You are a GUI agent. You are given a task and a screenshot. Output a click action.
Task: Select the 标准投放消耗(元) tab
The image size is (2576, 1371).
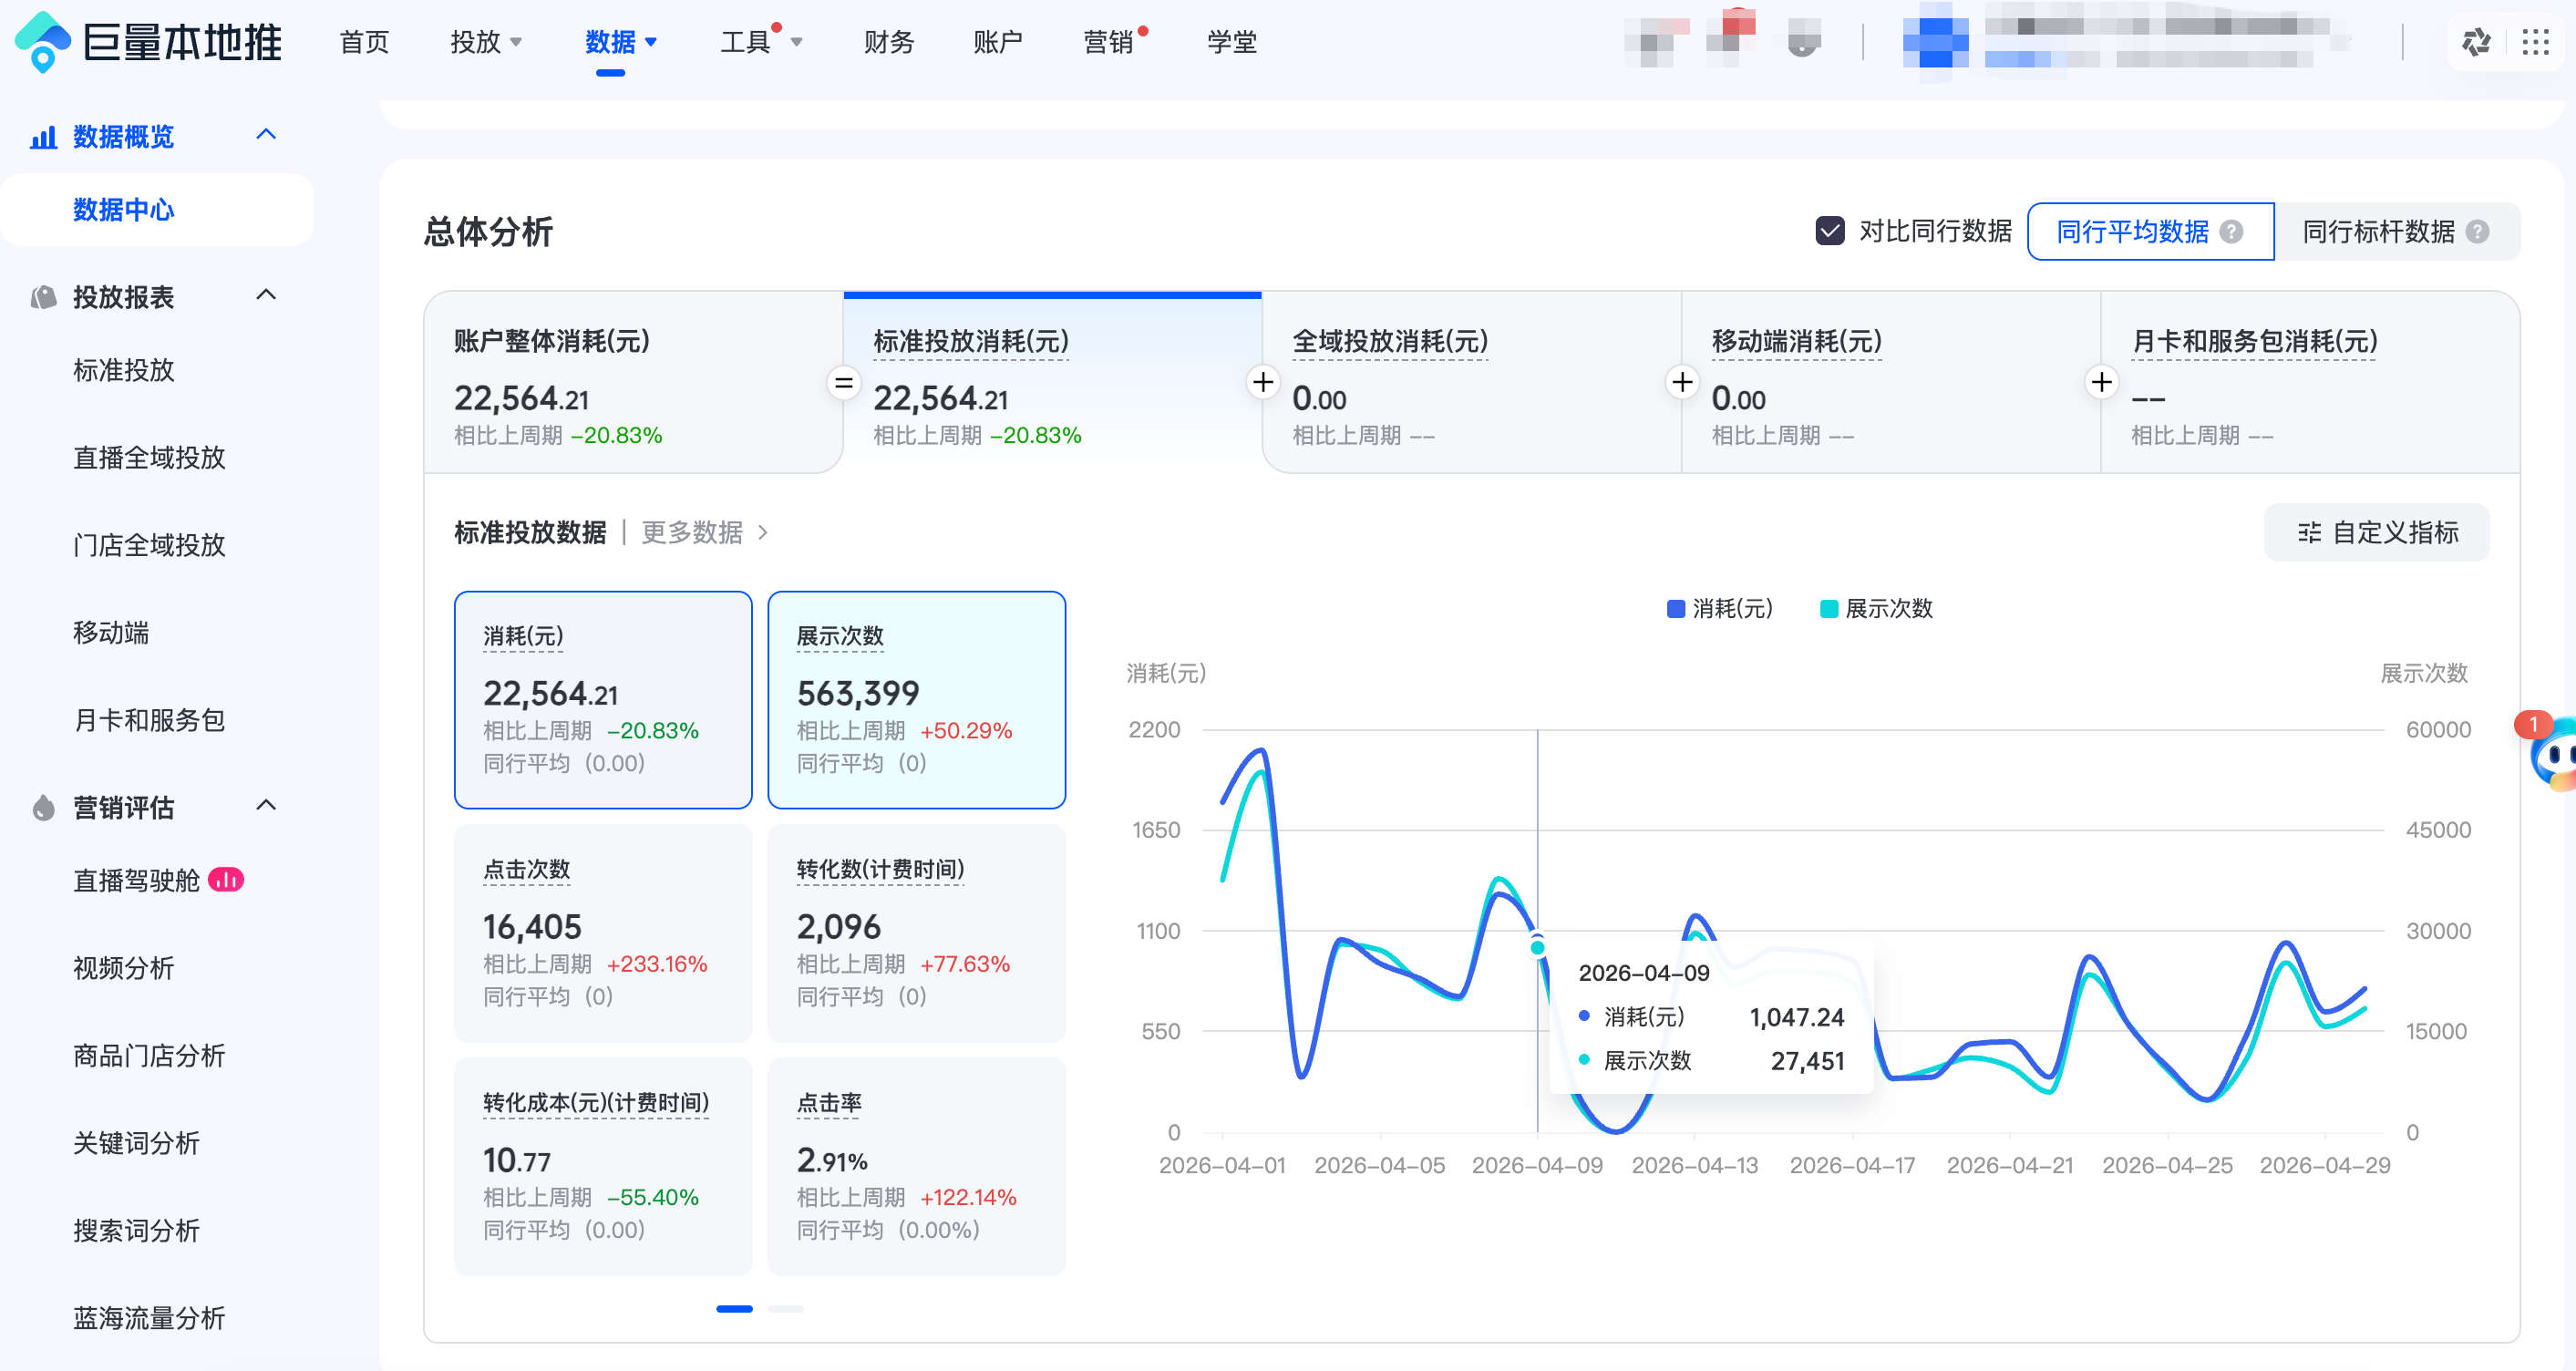(x=1053, y=383)
